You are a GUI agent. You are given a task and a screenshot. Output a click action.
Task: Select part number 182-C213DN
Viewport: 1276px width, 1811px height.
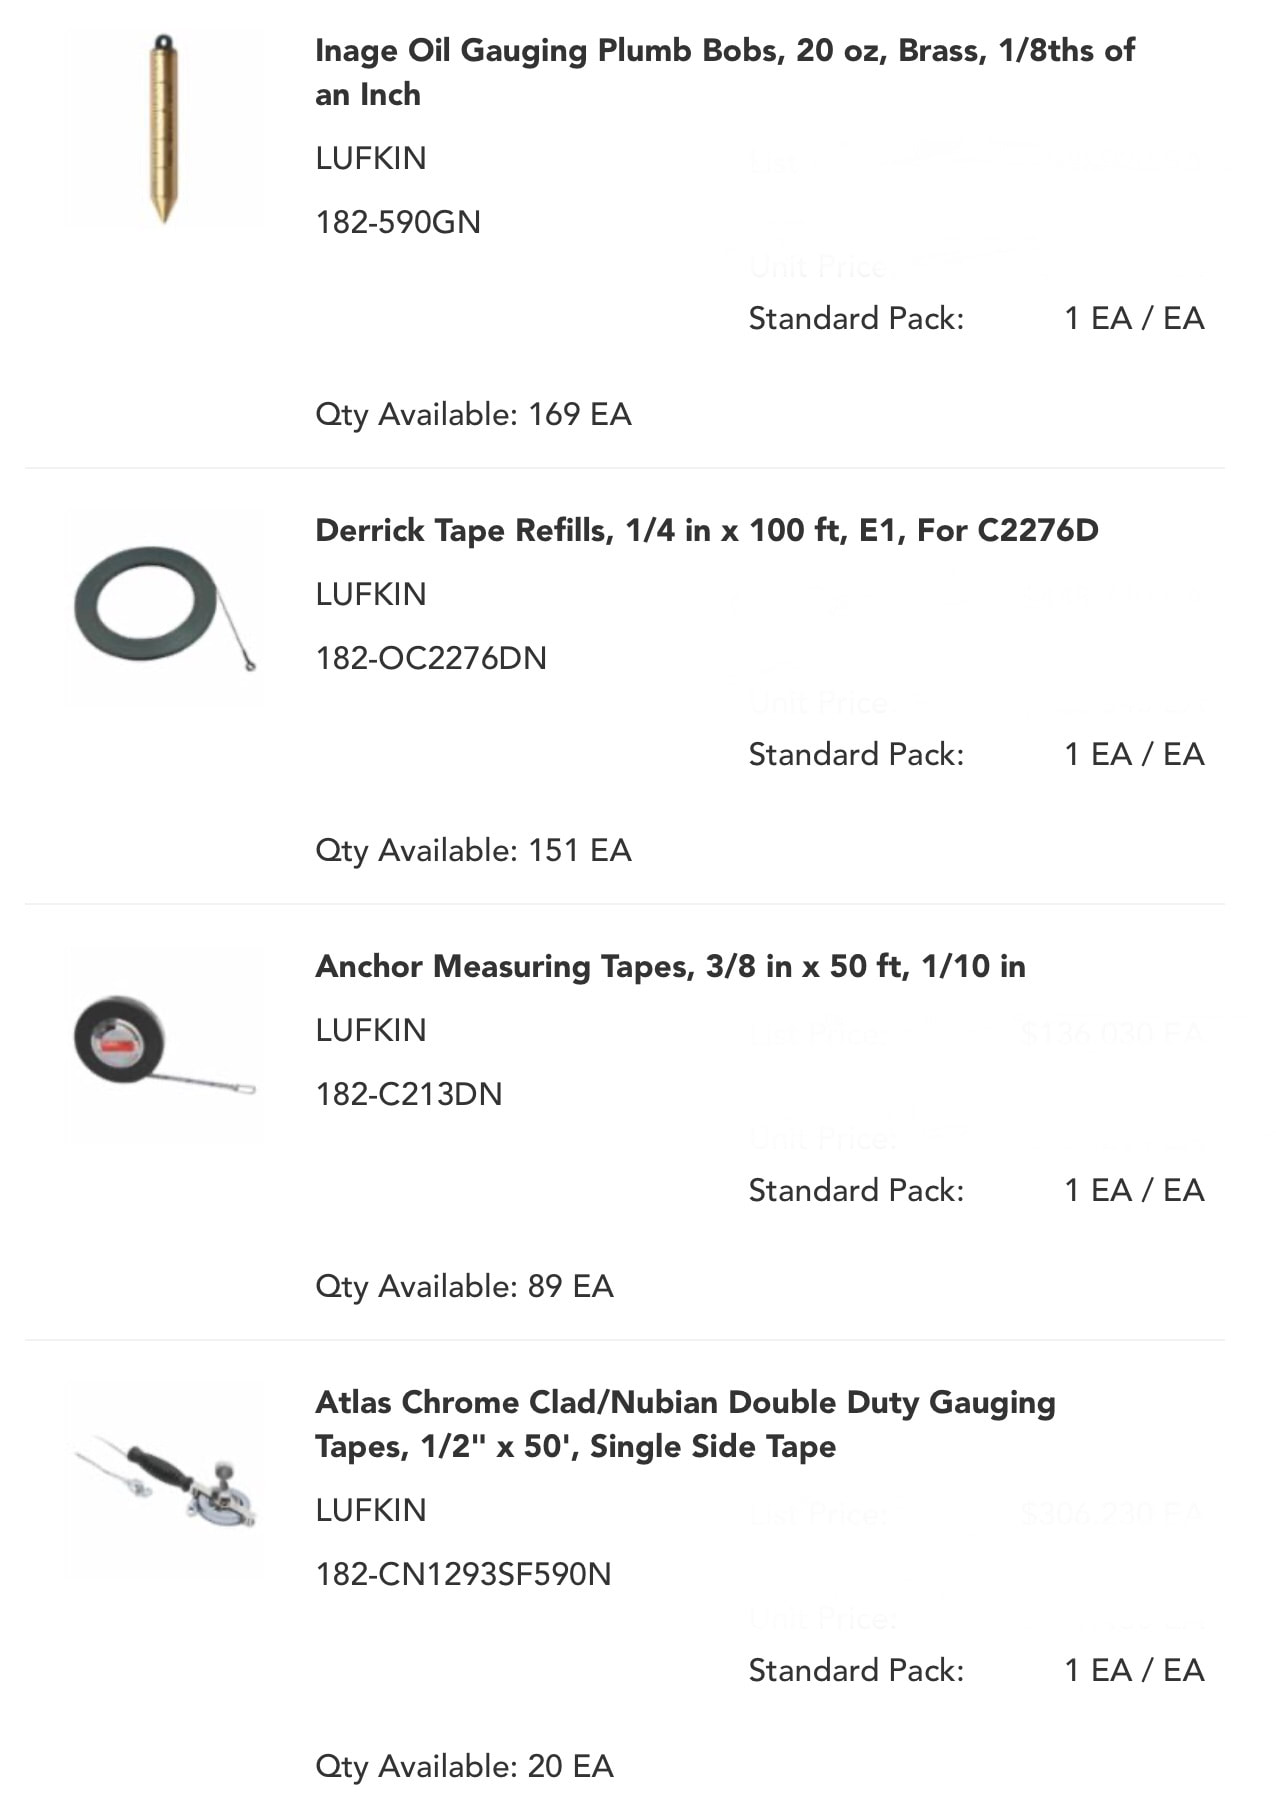pos(409,1094)
